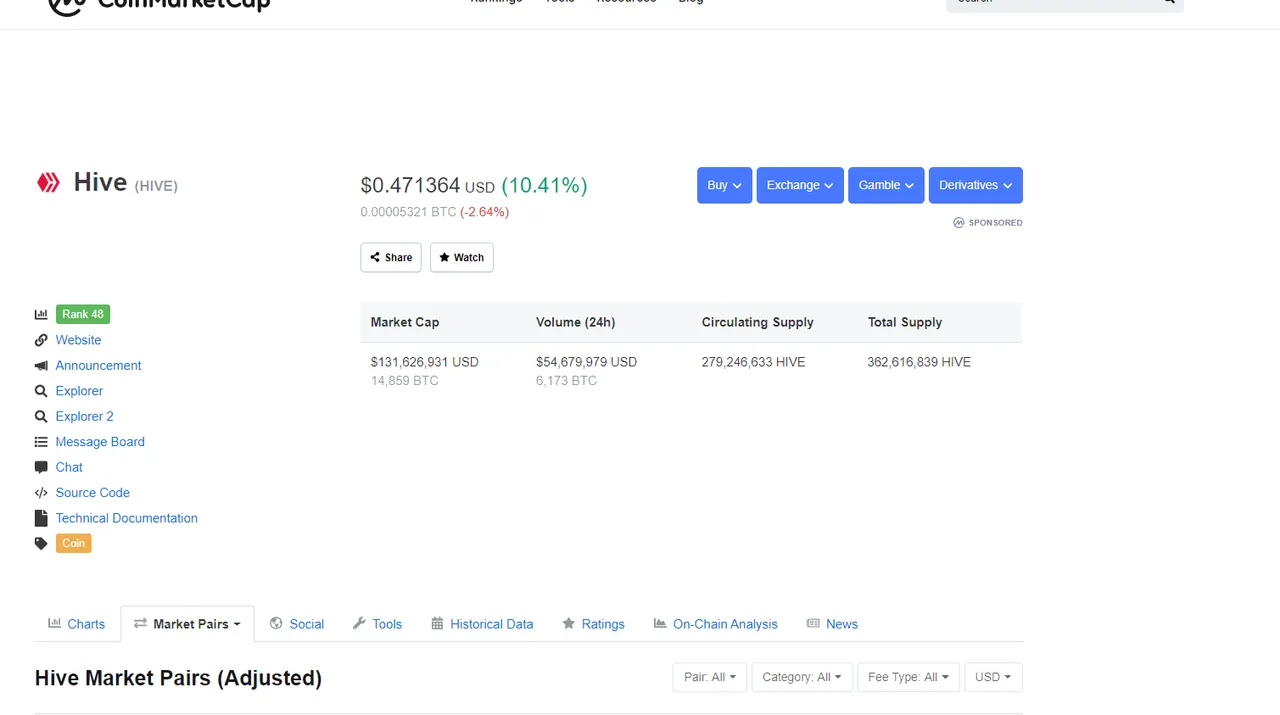This screenshot has height=715, width=1280.
Task: Click the search magnifier icon
Action: click(x=1168, y=2)
